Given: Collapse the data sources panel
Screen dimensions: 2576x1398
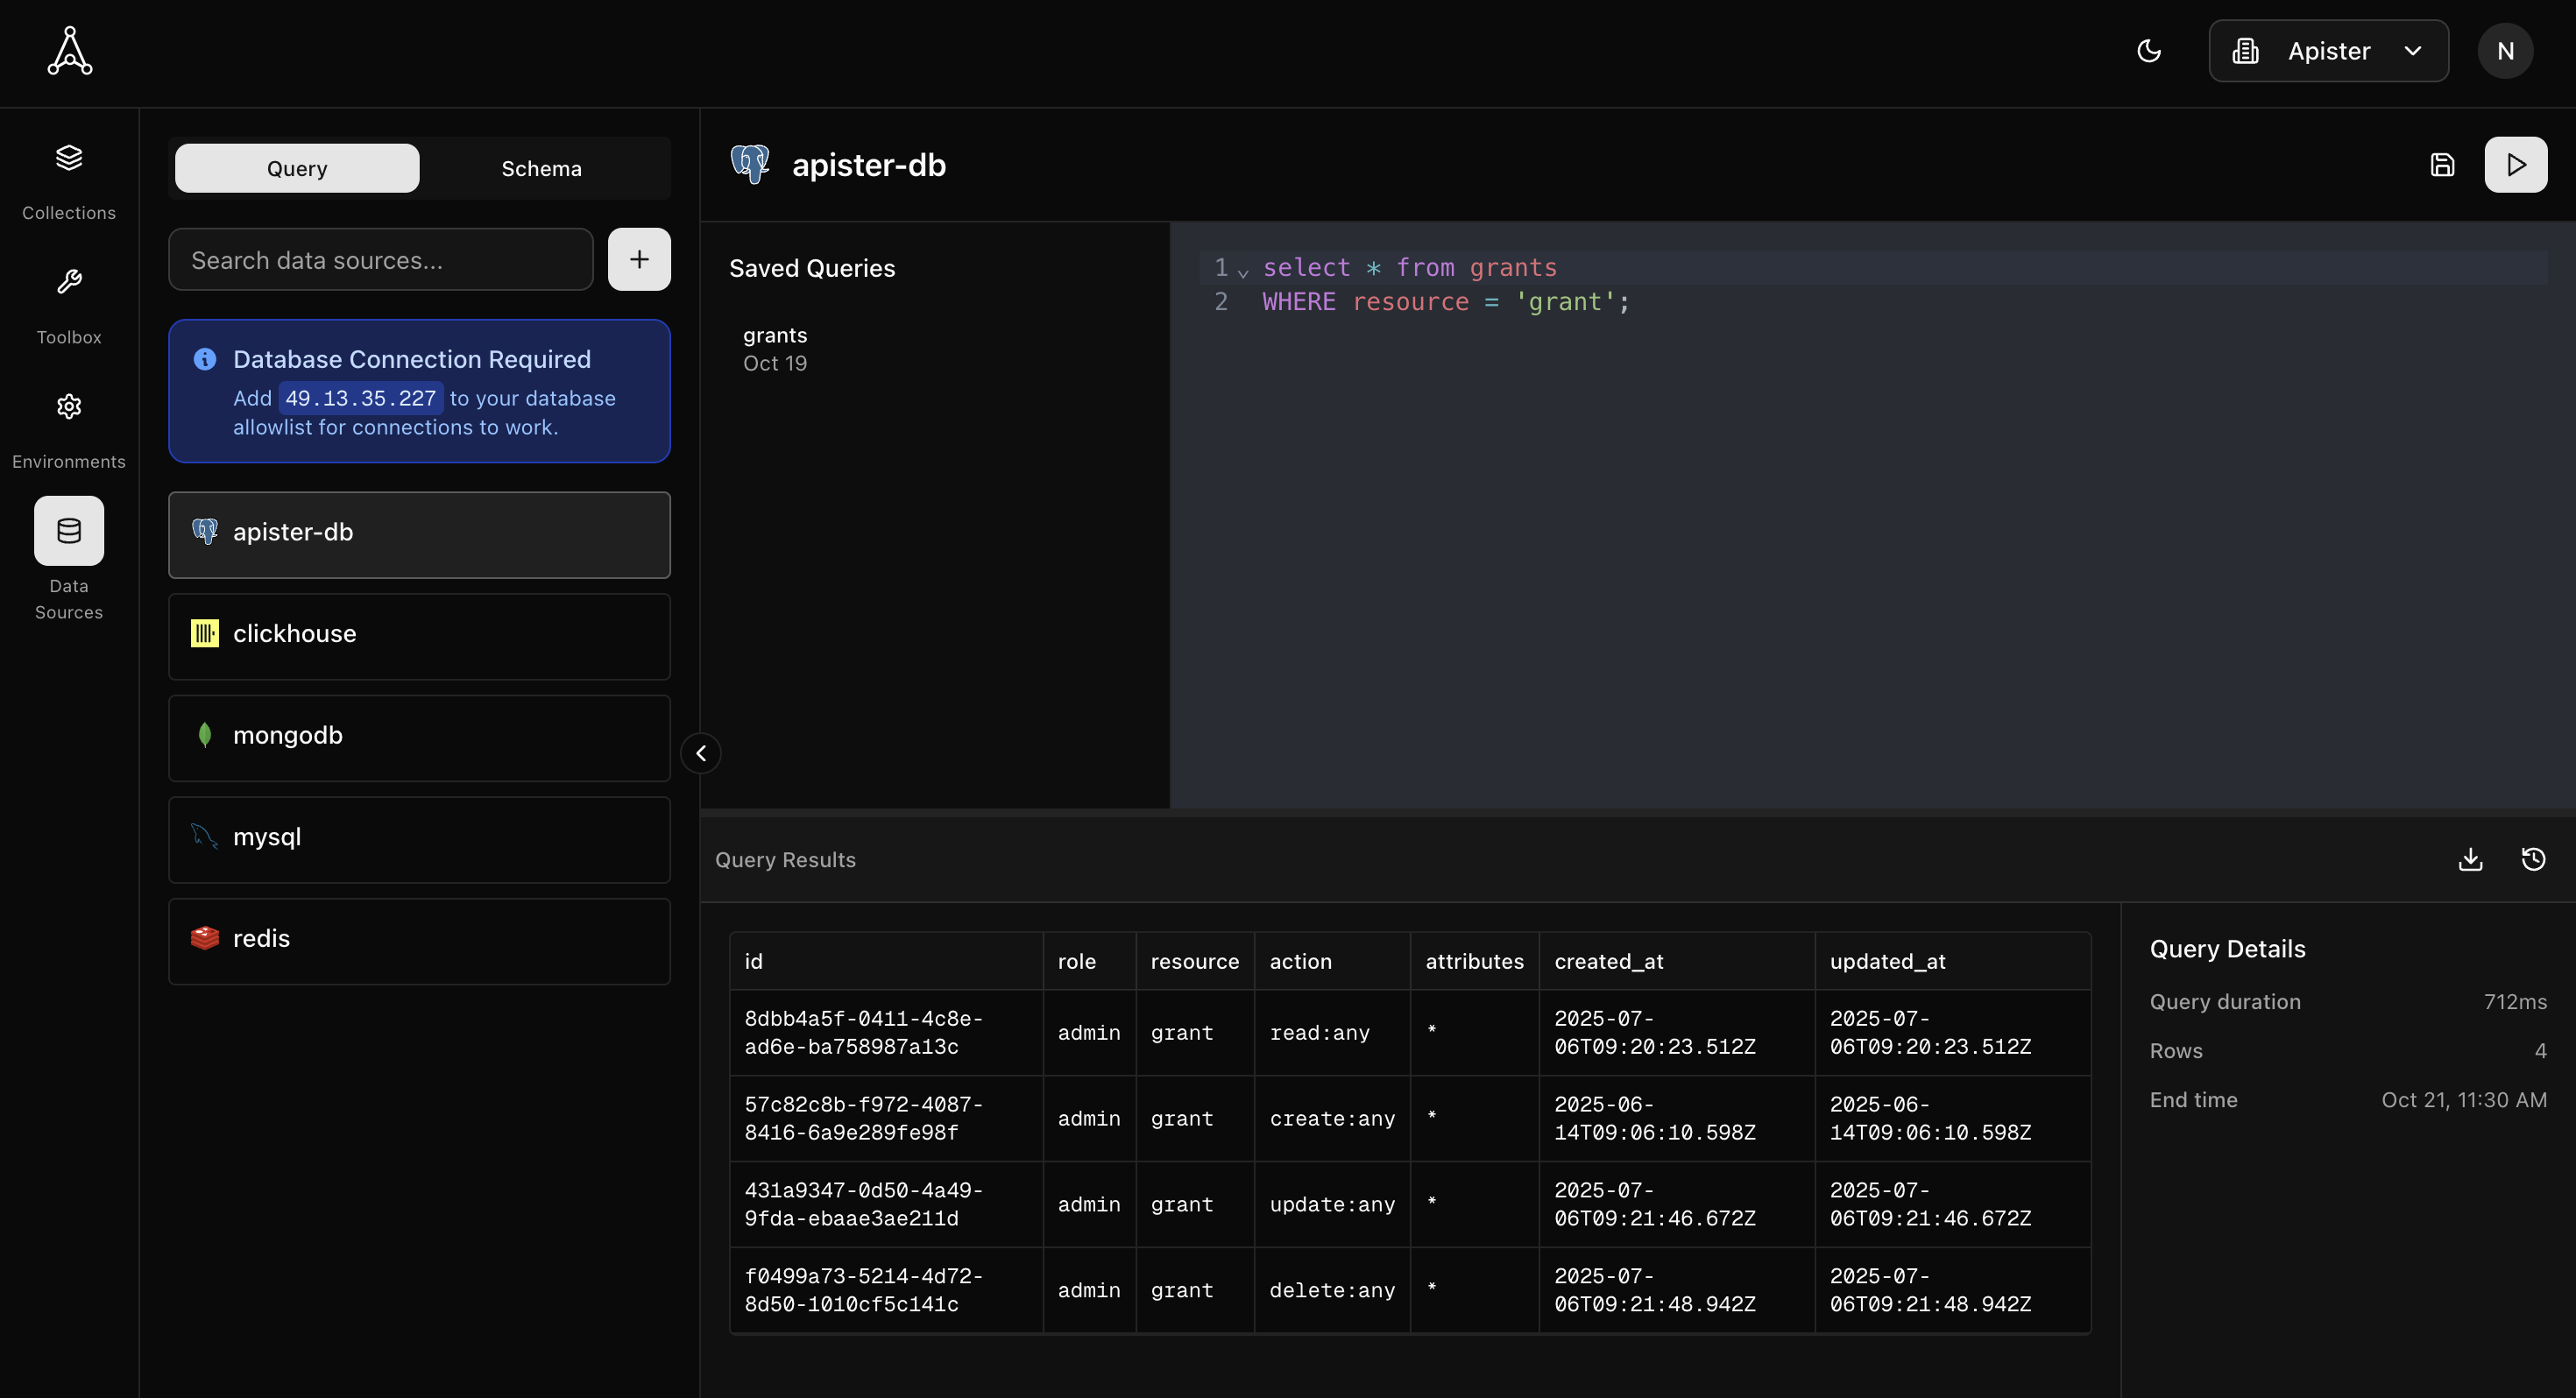Looking at the screenshot, I should click(x=701, y=753).
